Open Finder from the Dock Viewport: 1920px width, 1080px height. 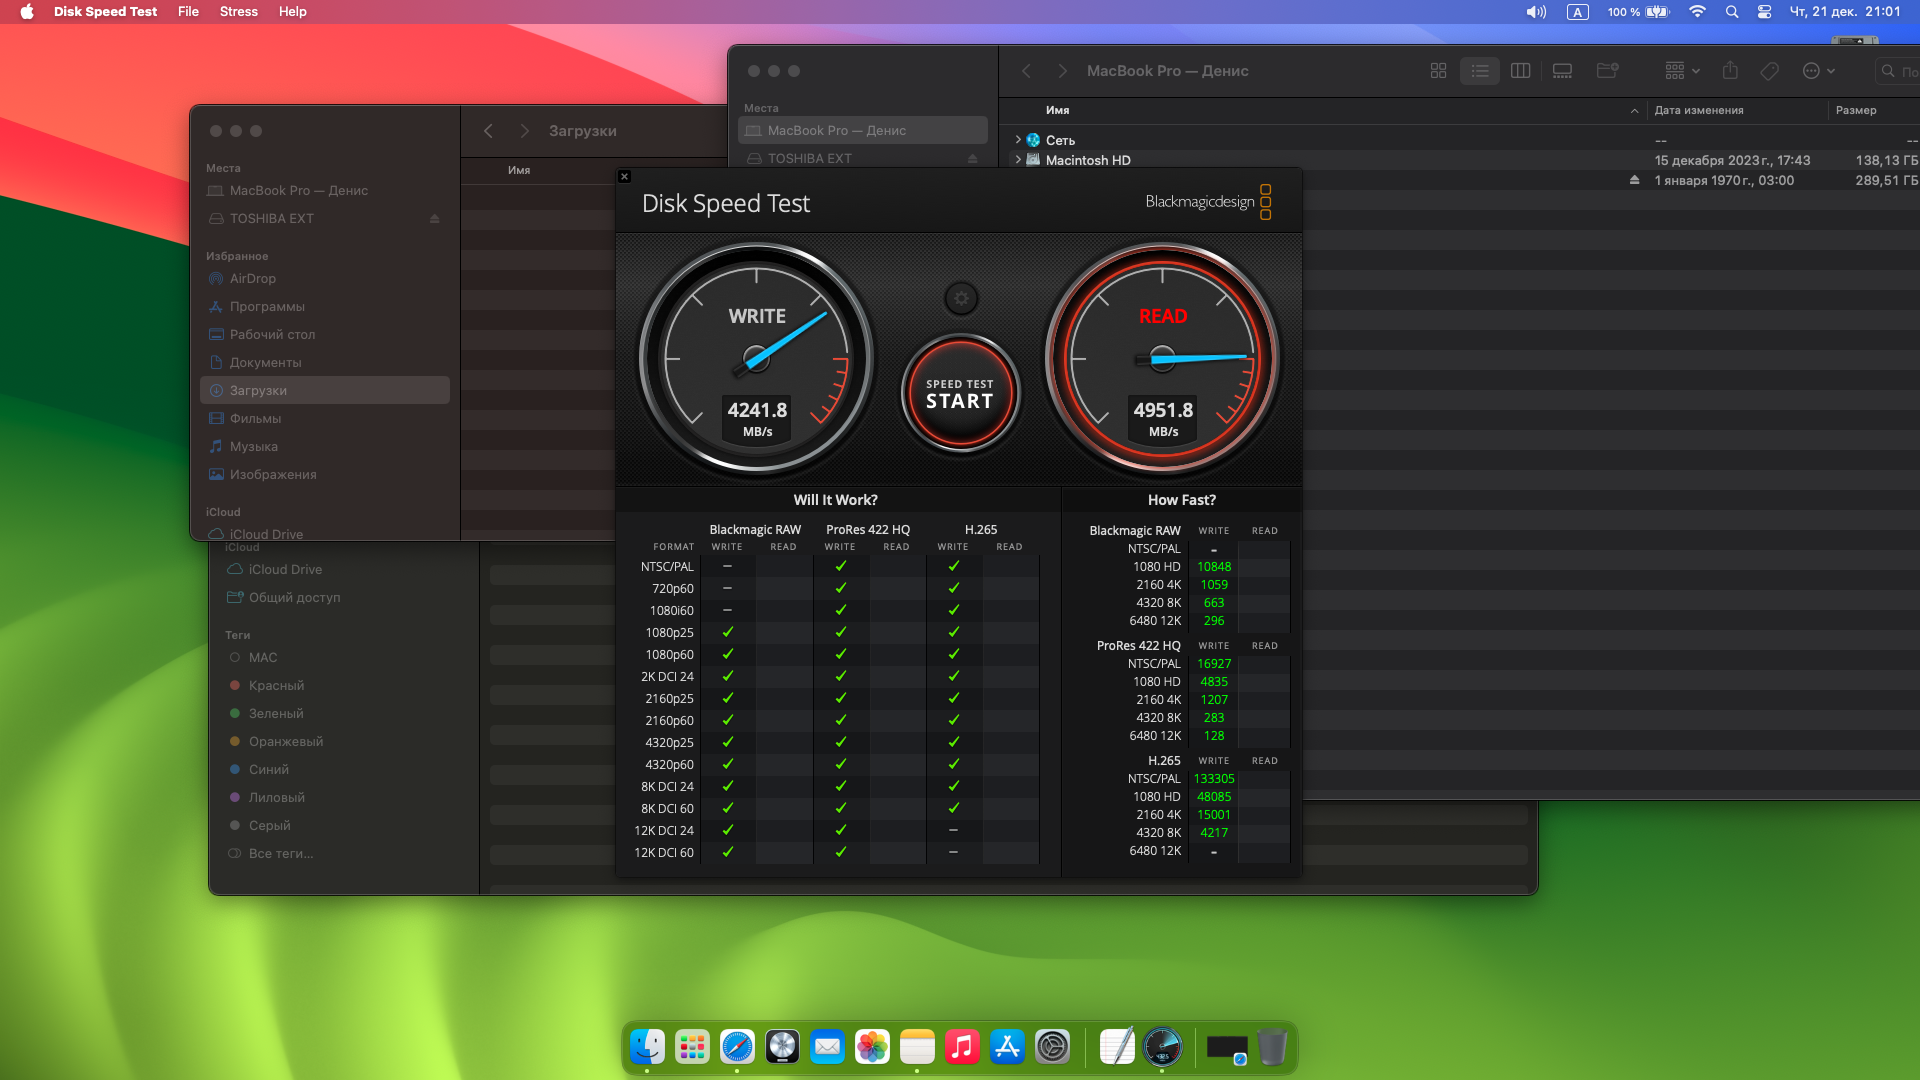(x=647, y=1047)
